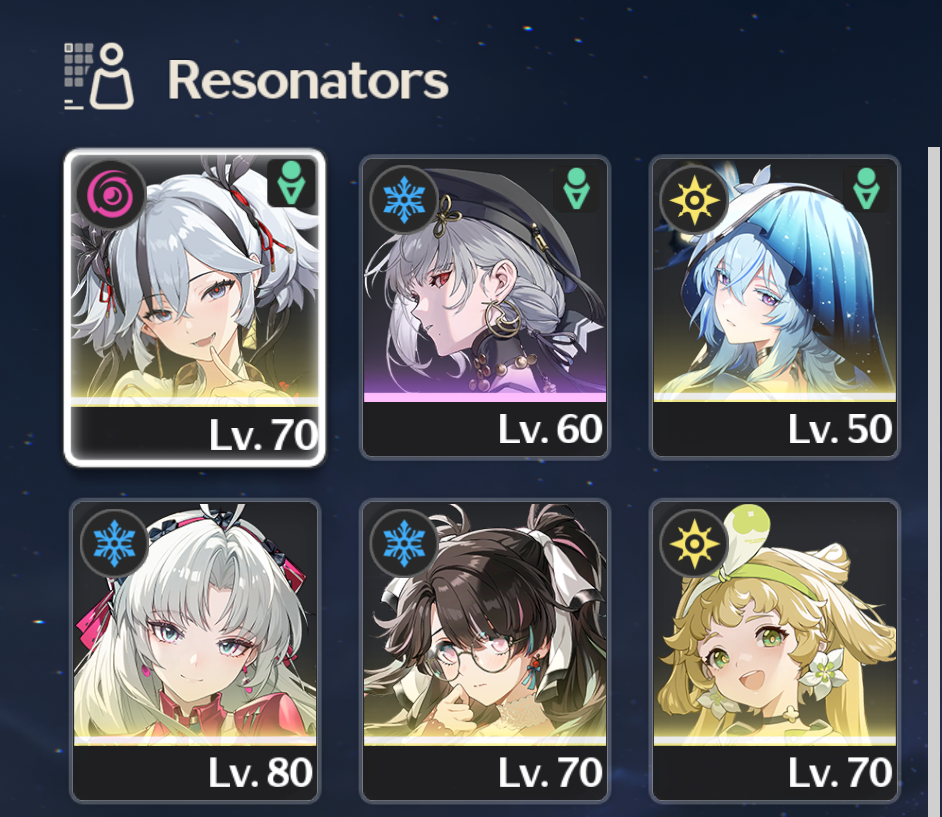Select the beret-wearing Lv. 60 resonator

(x=485, y=308)
